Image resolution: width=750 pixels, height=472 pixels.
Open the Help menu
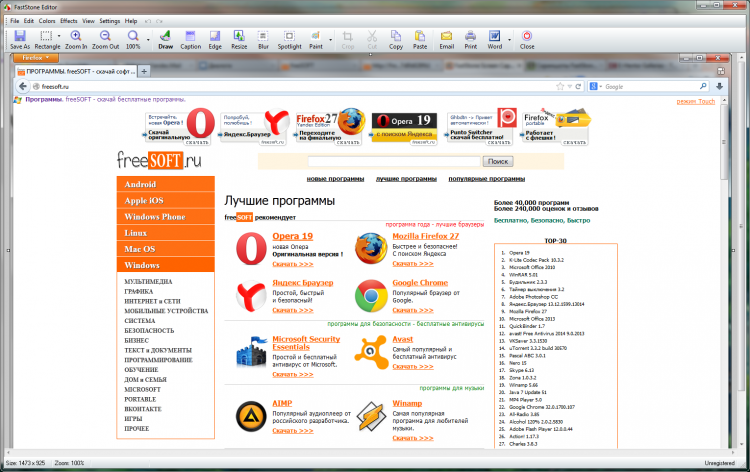[131, 21]
